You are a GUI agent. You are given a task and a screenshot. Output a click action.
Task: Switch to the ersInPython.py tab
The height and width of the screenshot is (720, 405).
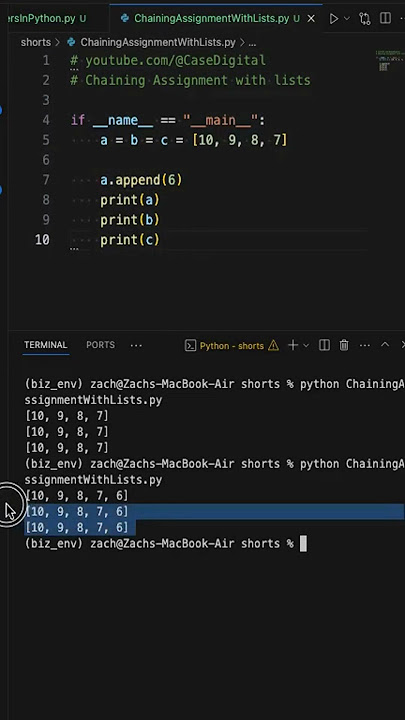coord(43,18)
